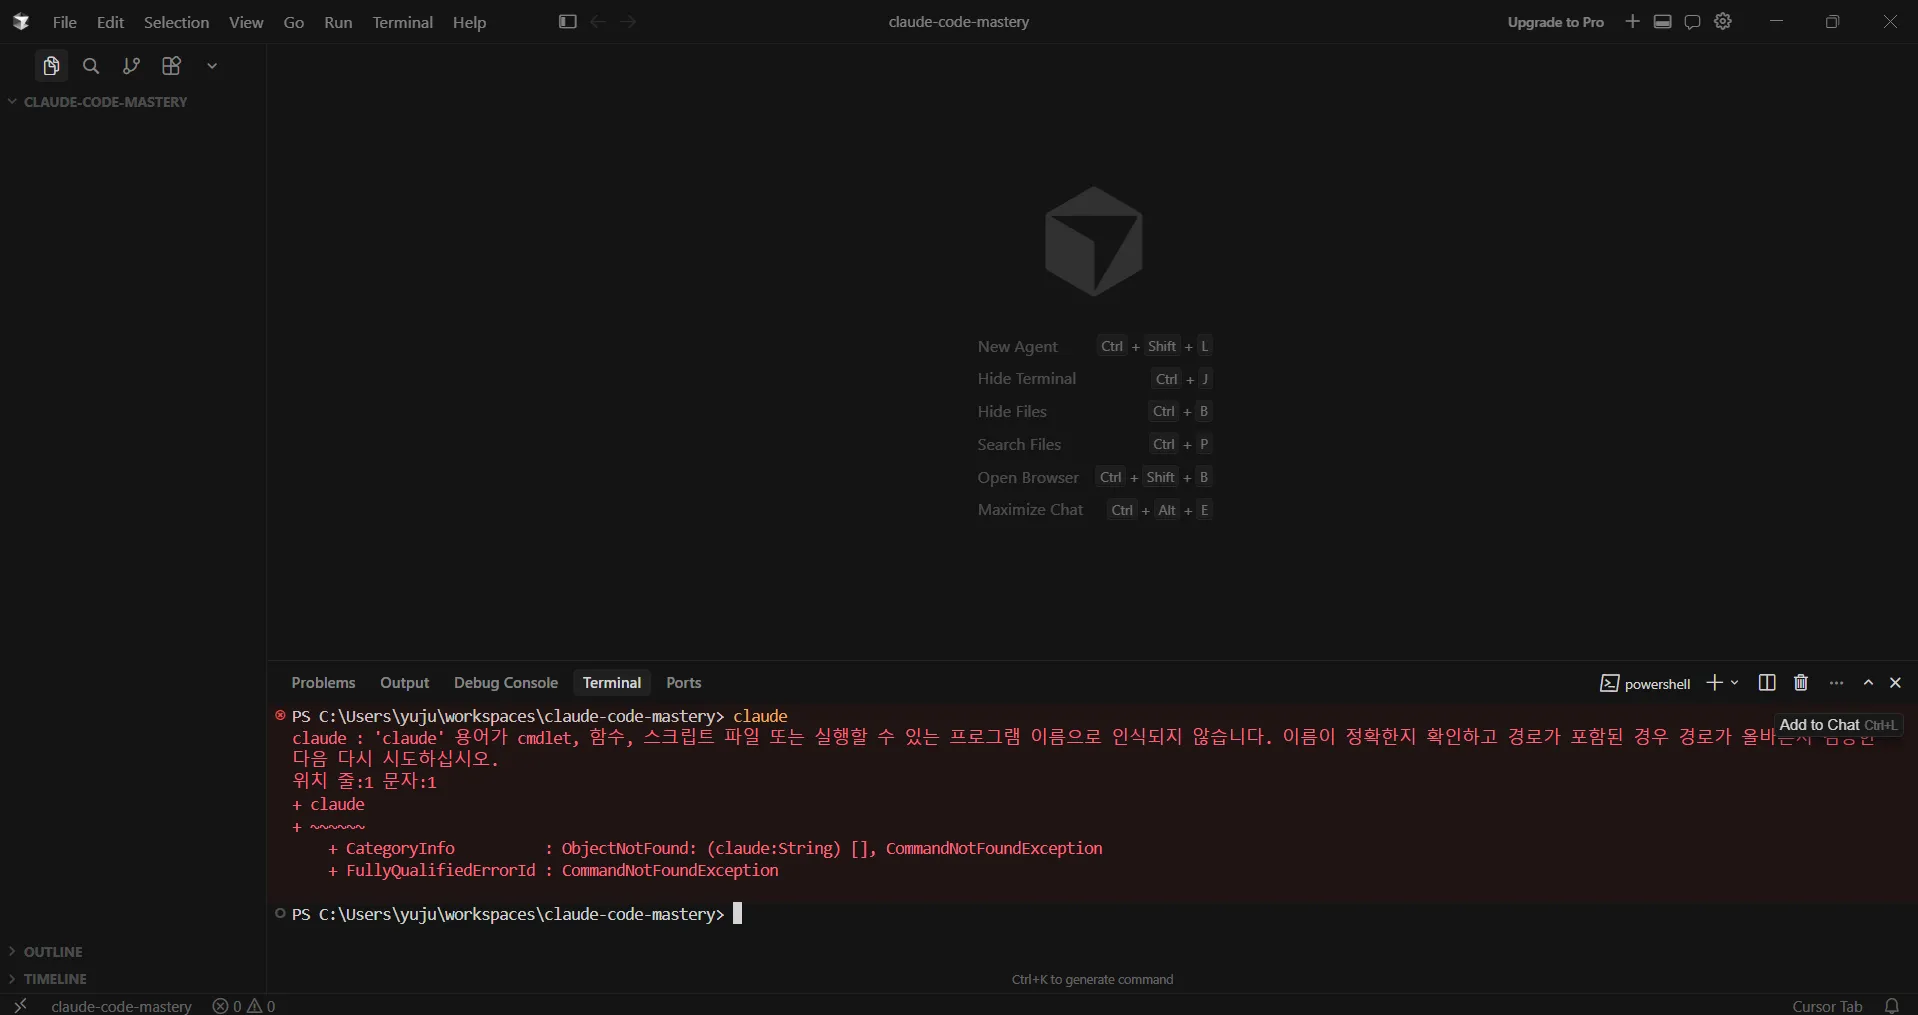This screenshot has height=1015, width=1918.
Task: Click the Upgrade to Pro button
Action: pos(1555,21)
